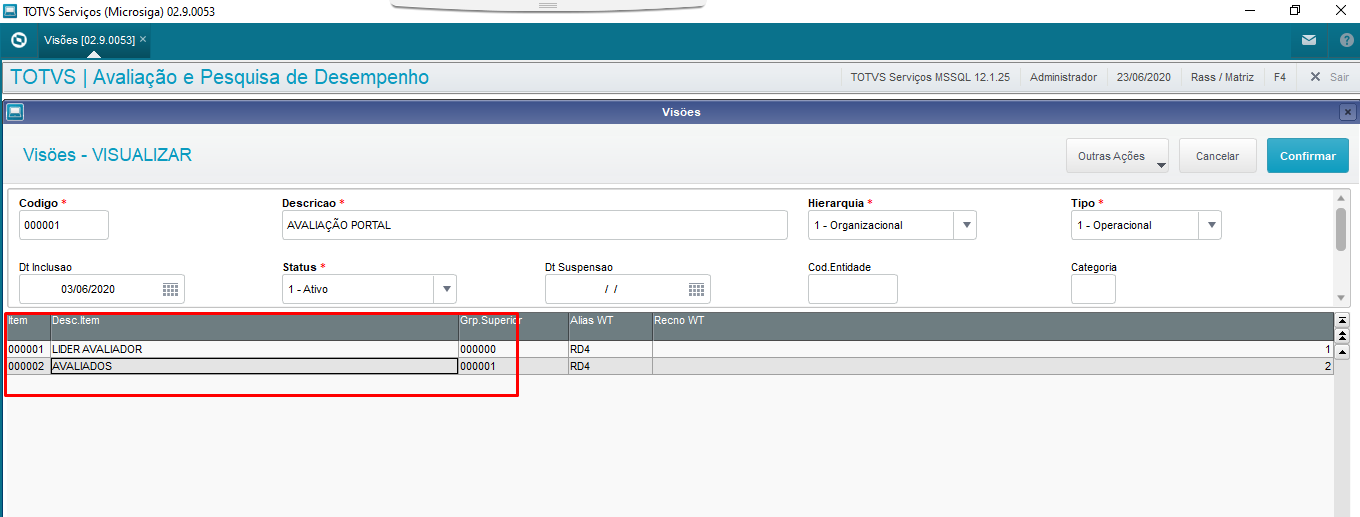Select the LIDER AVALIADOR cell
Screen dimensions: 1360x517
tap(253, 349)
